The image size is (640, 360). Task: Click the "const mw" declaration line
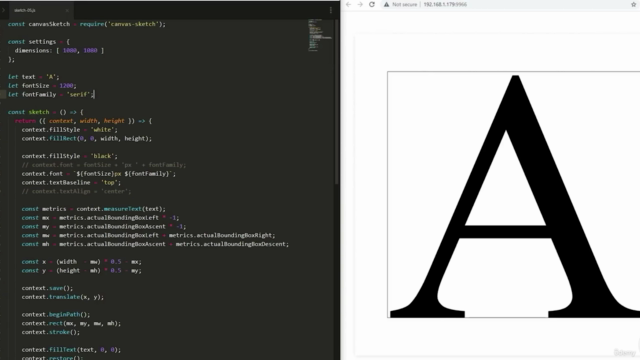tap(149, 235)
